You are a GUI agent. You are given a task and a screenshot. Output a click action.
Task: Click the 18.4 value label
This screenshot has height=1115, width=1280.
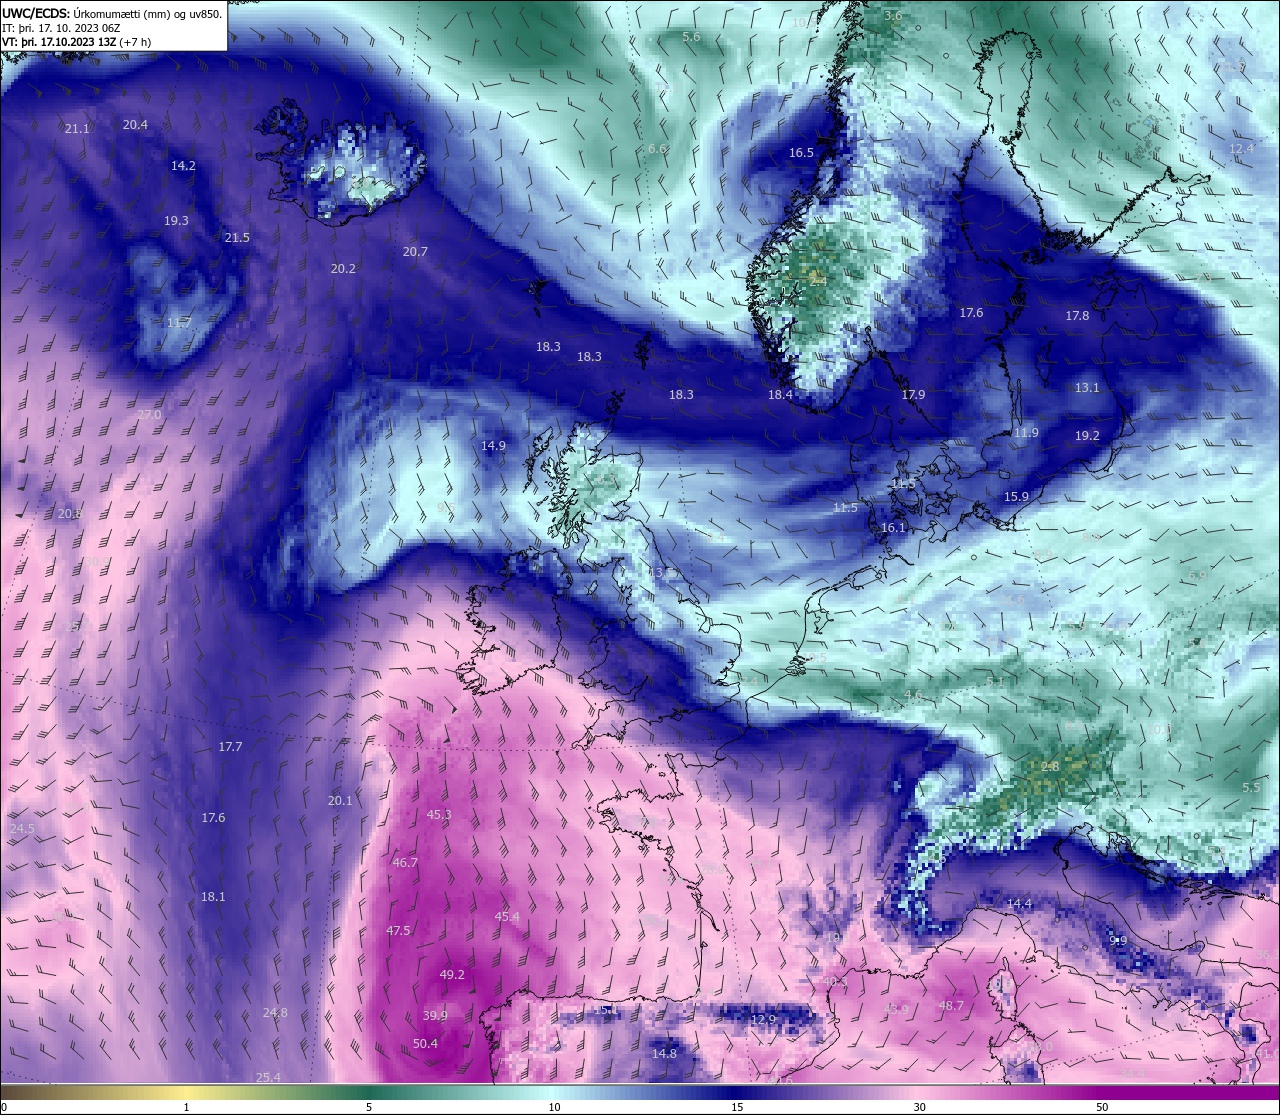[780, 395]
